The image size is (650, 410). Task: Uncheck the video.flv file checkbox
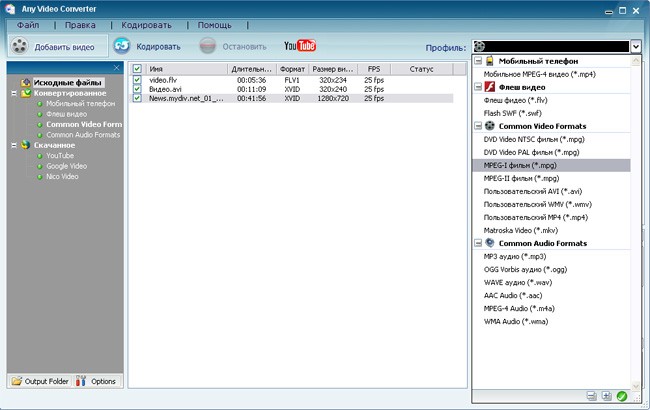pyautogui.click(x=137, y=79)
